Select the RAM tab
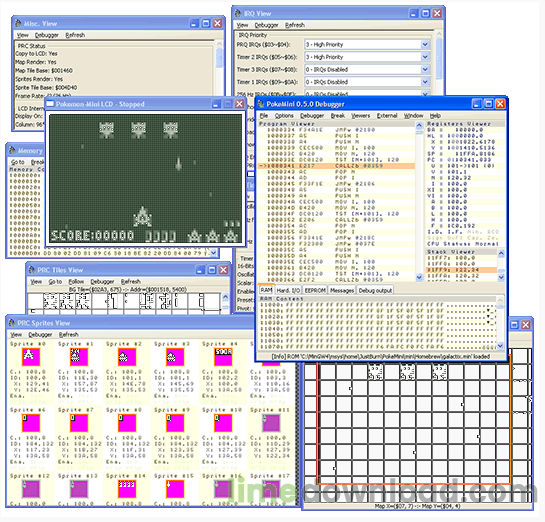545x522 pixels. 266,290
